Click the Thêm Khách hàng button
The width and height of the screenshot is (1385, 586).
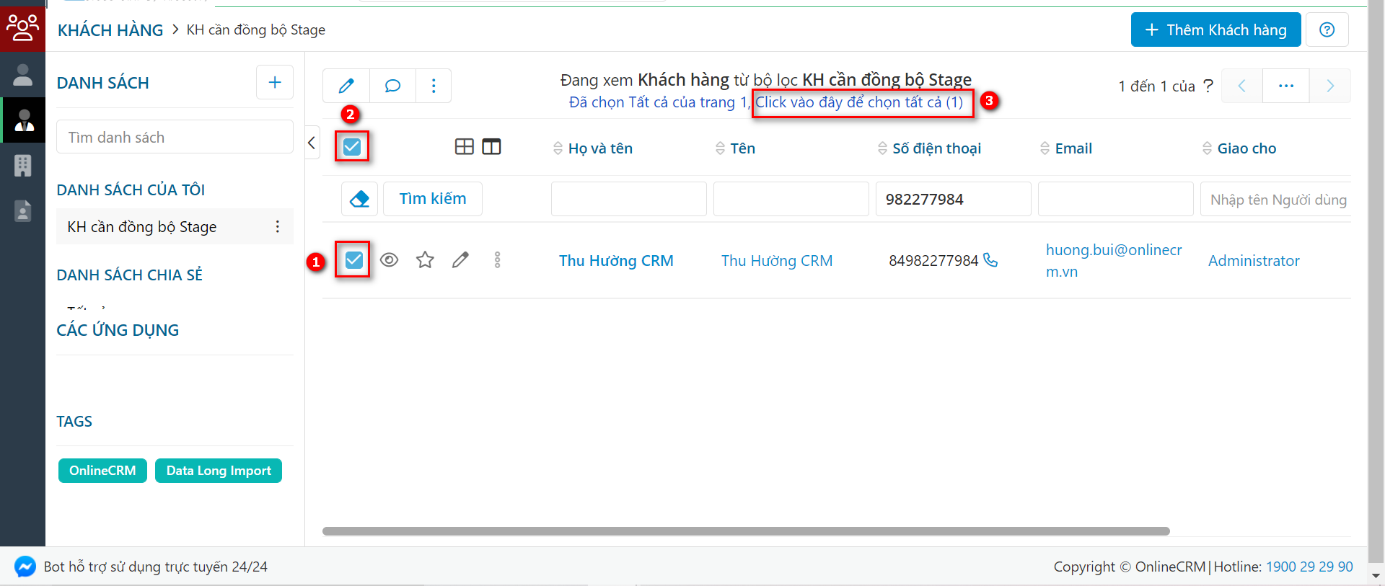pos(1215,29)
